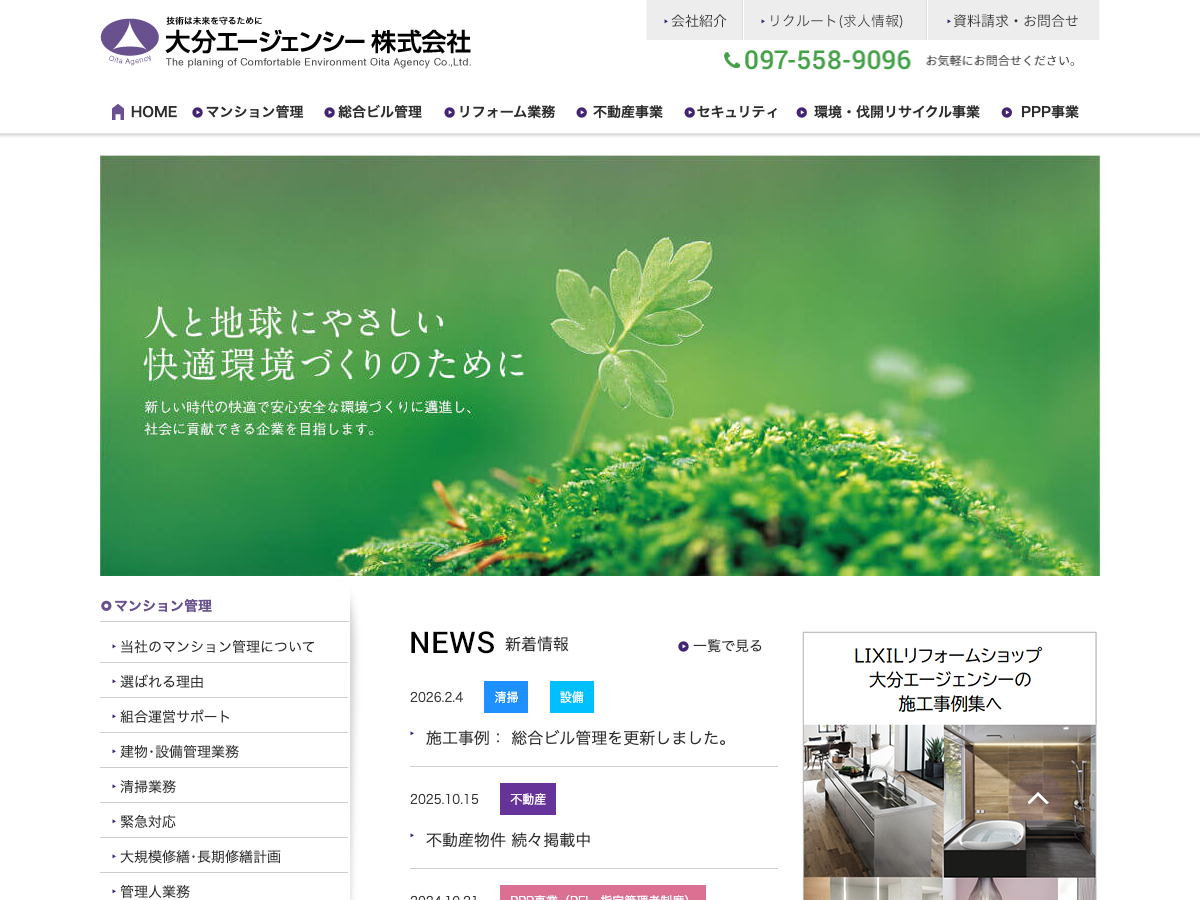Click the kitchen sink photo thumbnail

click(x=873, y=801)
